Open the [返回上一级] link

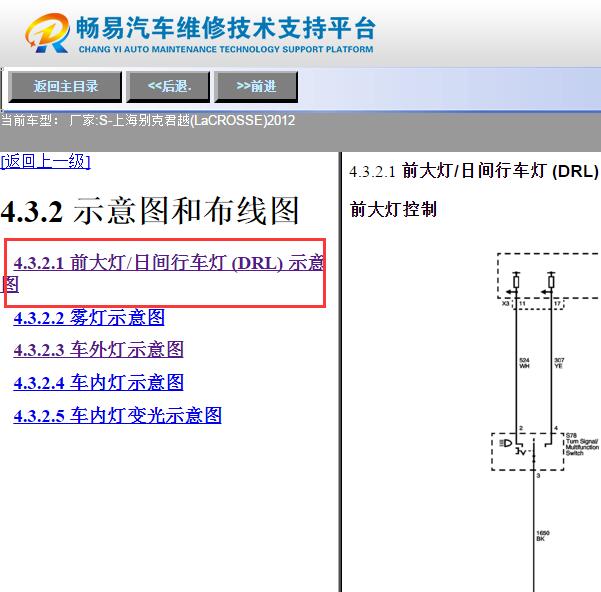pos(45,161)
